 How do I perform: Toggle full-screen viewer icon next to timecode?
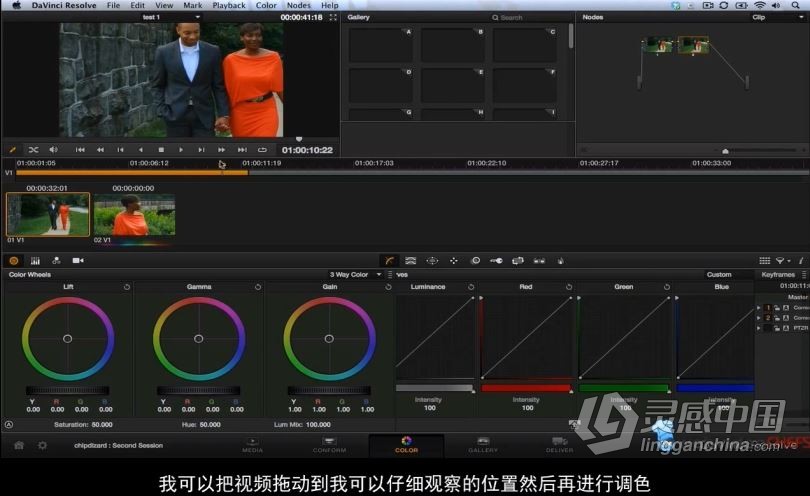point(333,18)
